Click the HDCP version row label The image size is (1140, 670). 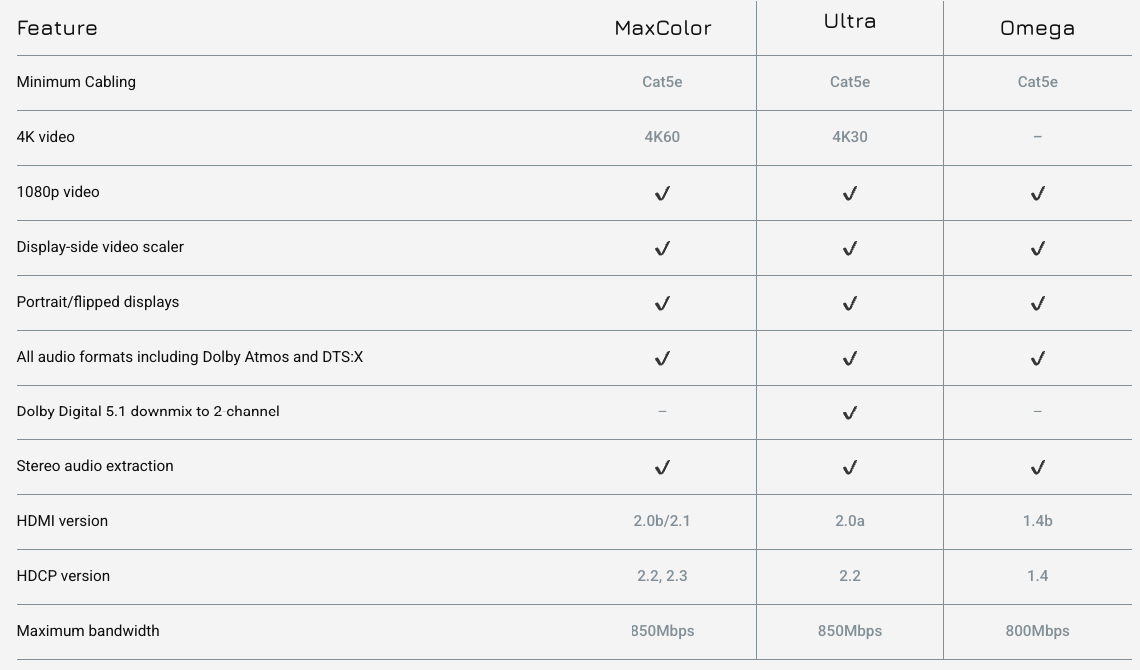63,576
